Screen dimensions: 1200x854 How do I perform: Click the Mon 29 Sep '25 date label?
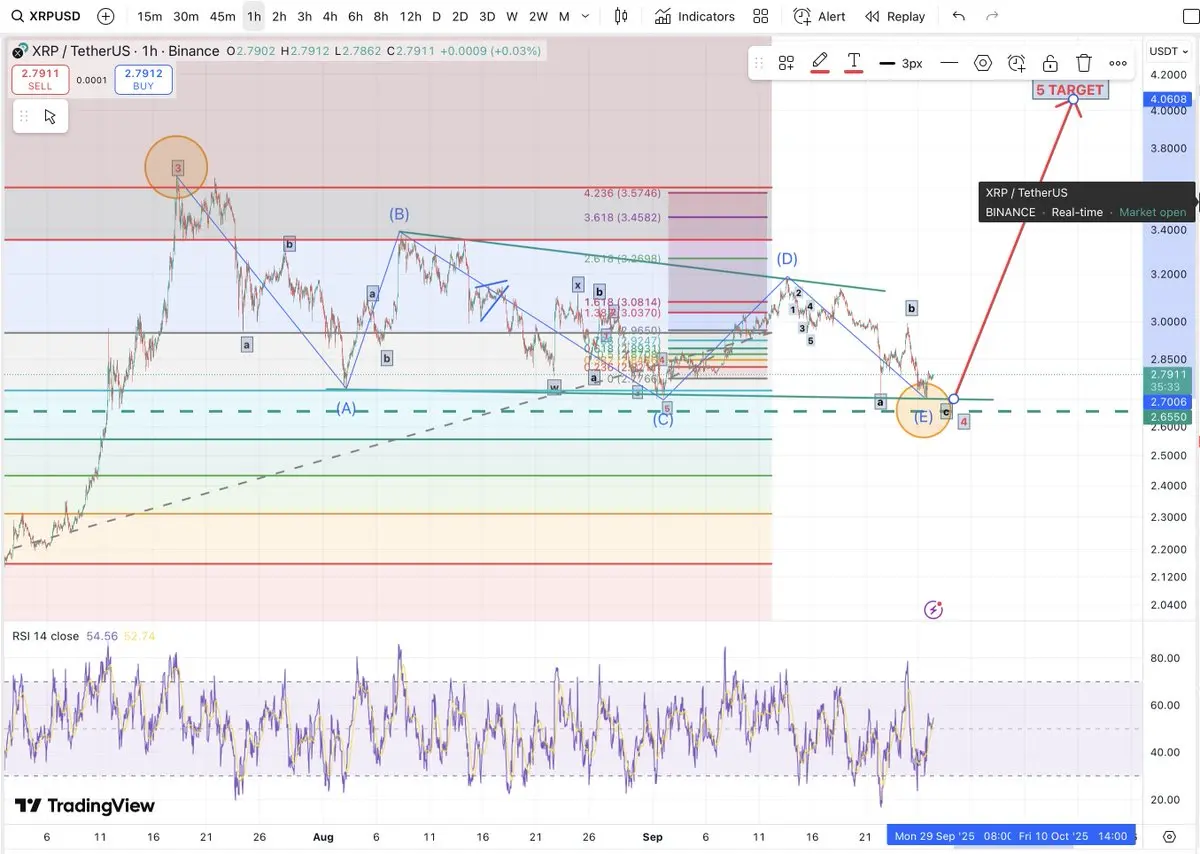934,836
